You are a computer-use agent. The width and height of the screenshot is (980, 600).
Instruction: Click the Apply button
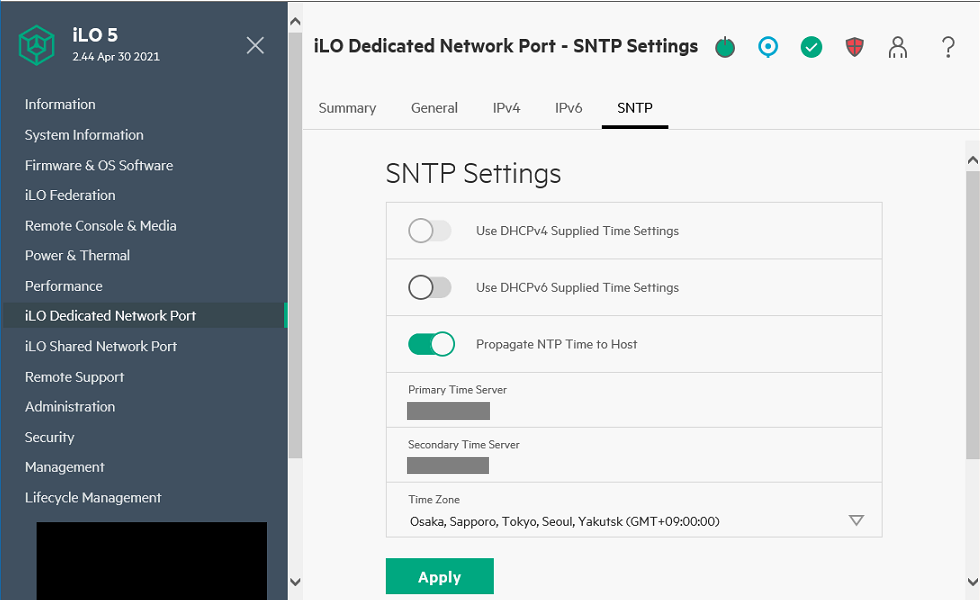point(440,576)
